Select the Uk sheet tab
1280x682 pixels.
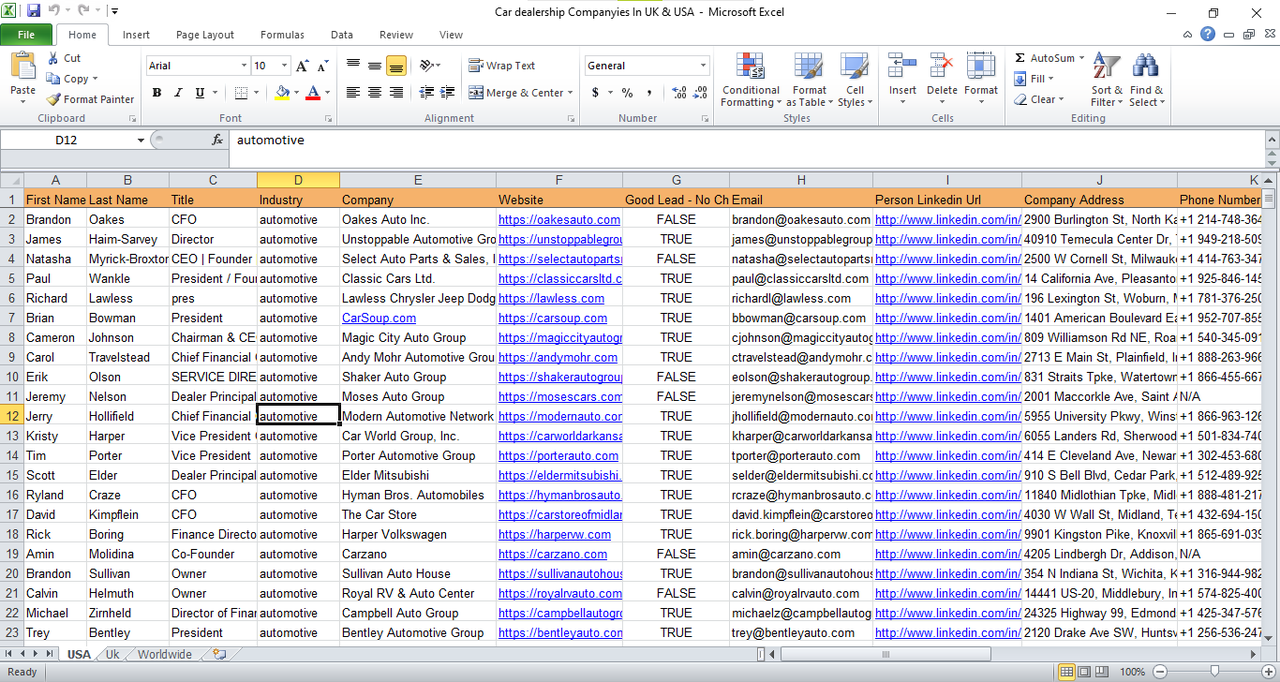point(112,653)
